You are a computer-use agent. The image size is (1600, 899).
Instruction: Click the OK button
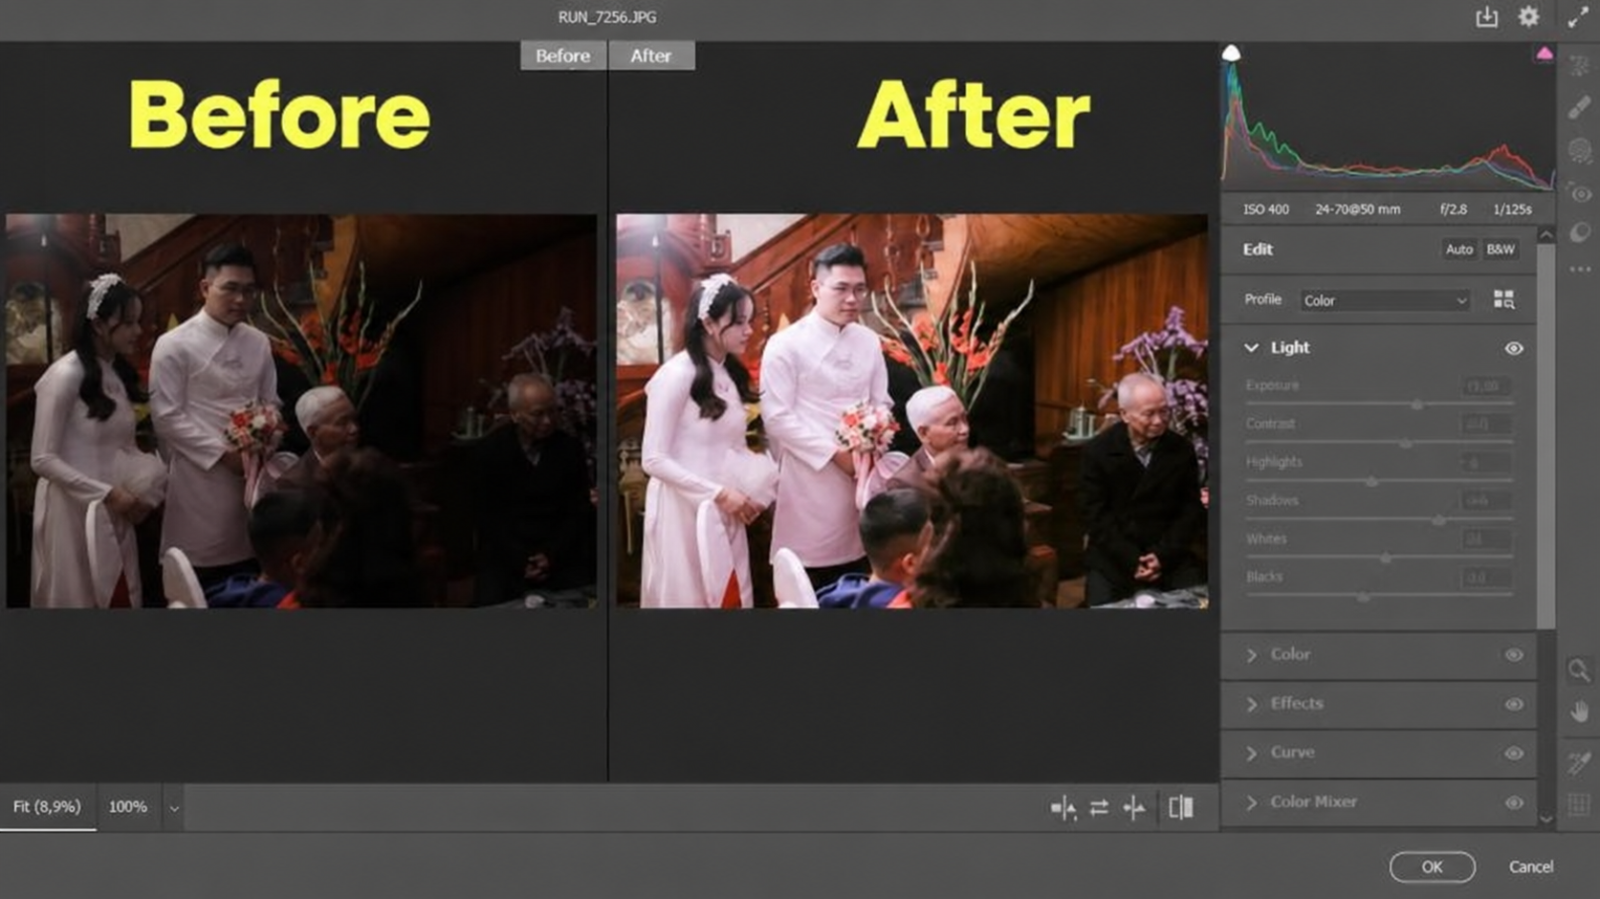(x=1432, y=867)
